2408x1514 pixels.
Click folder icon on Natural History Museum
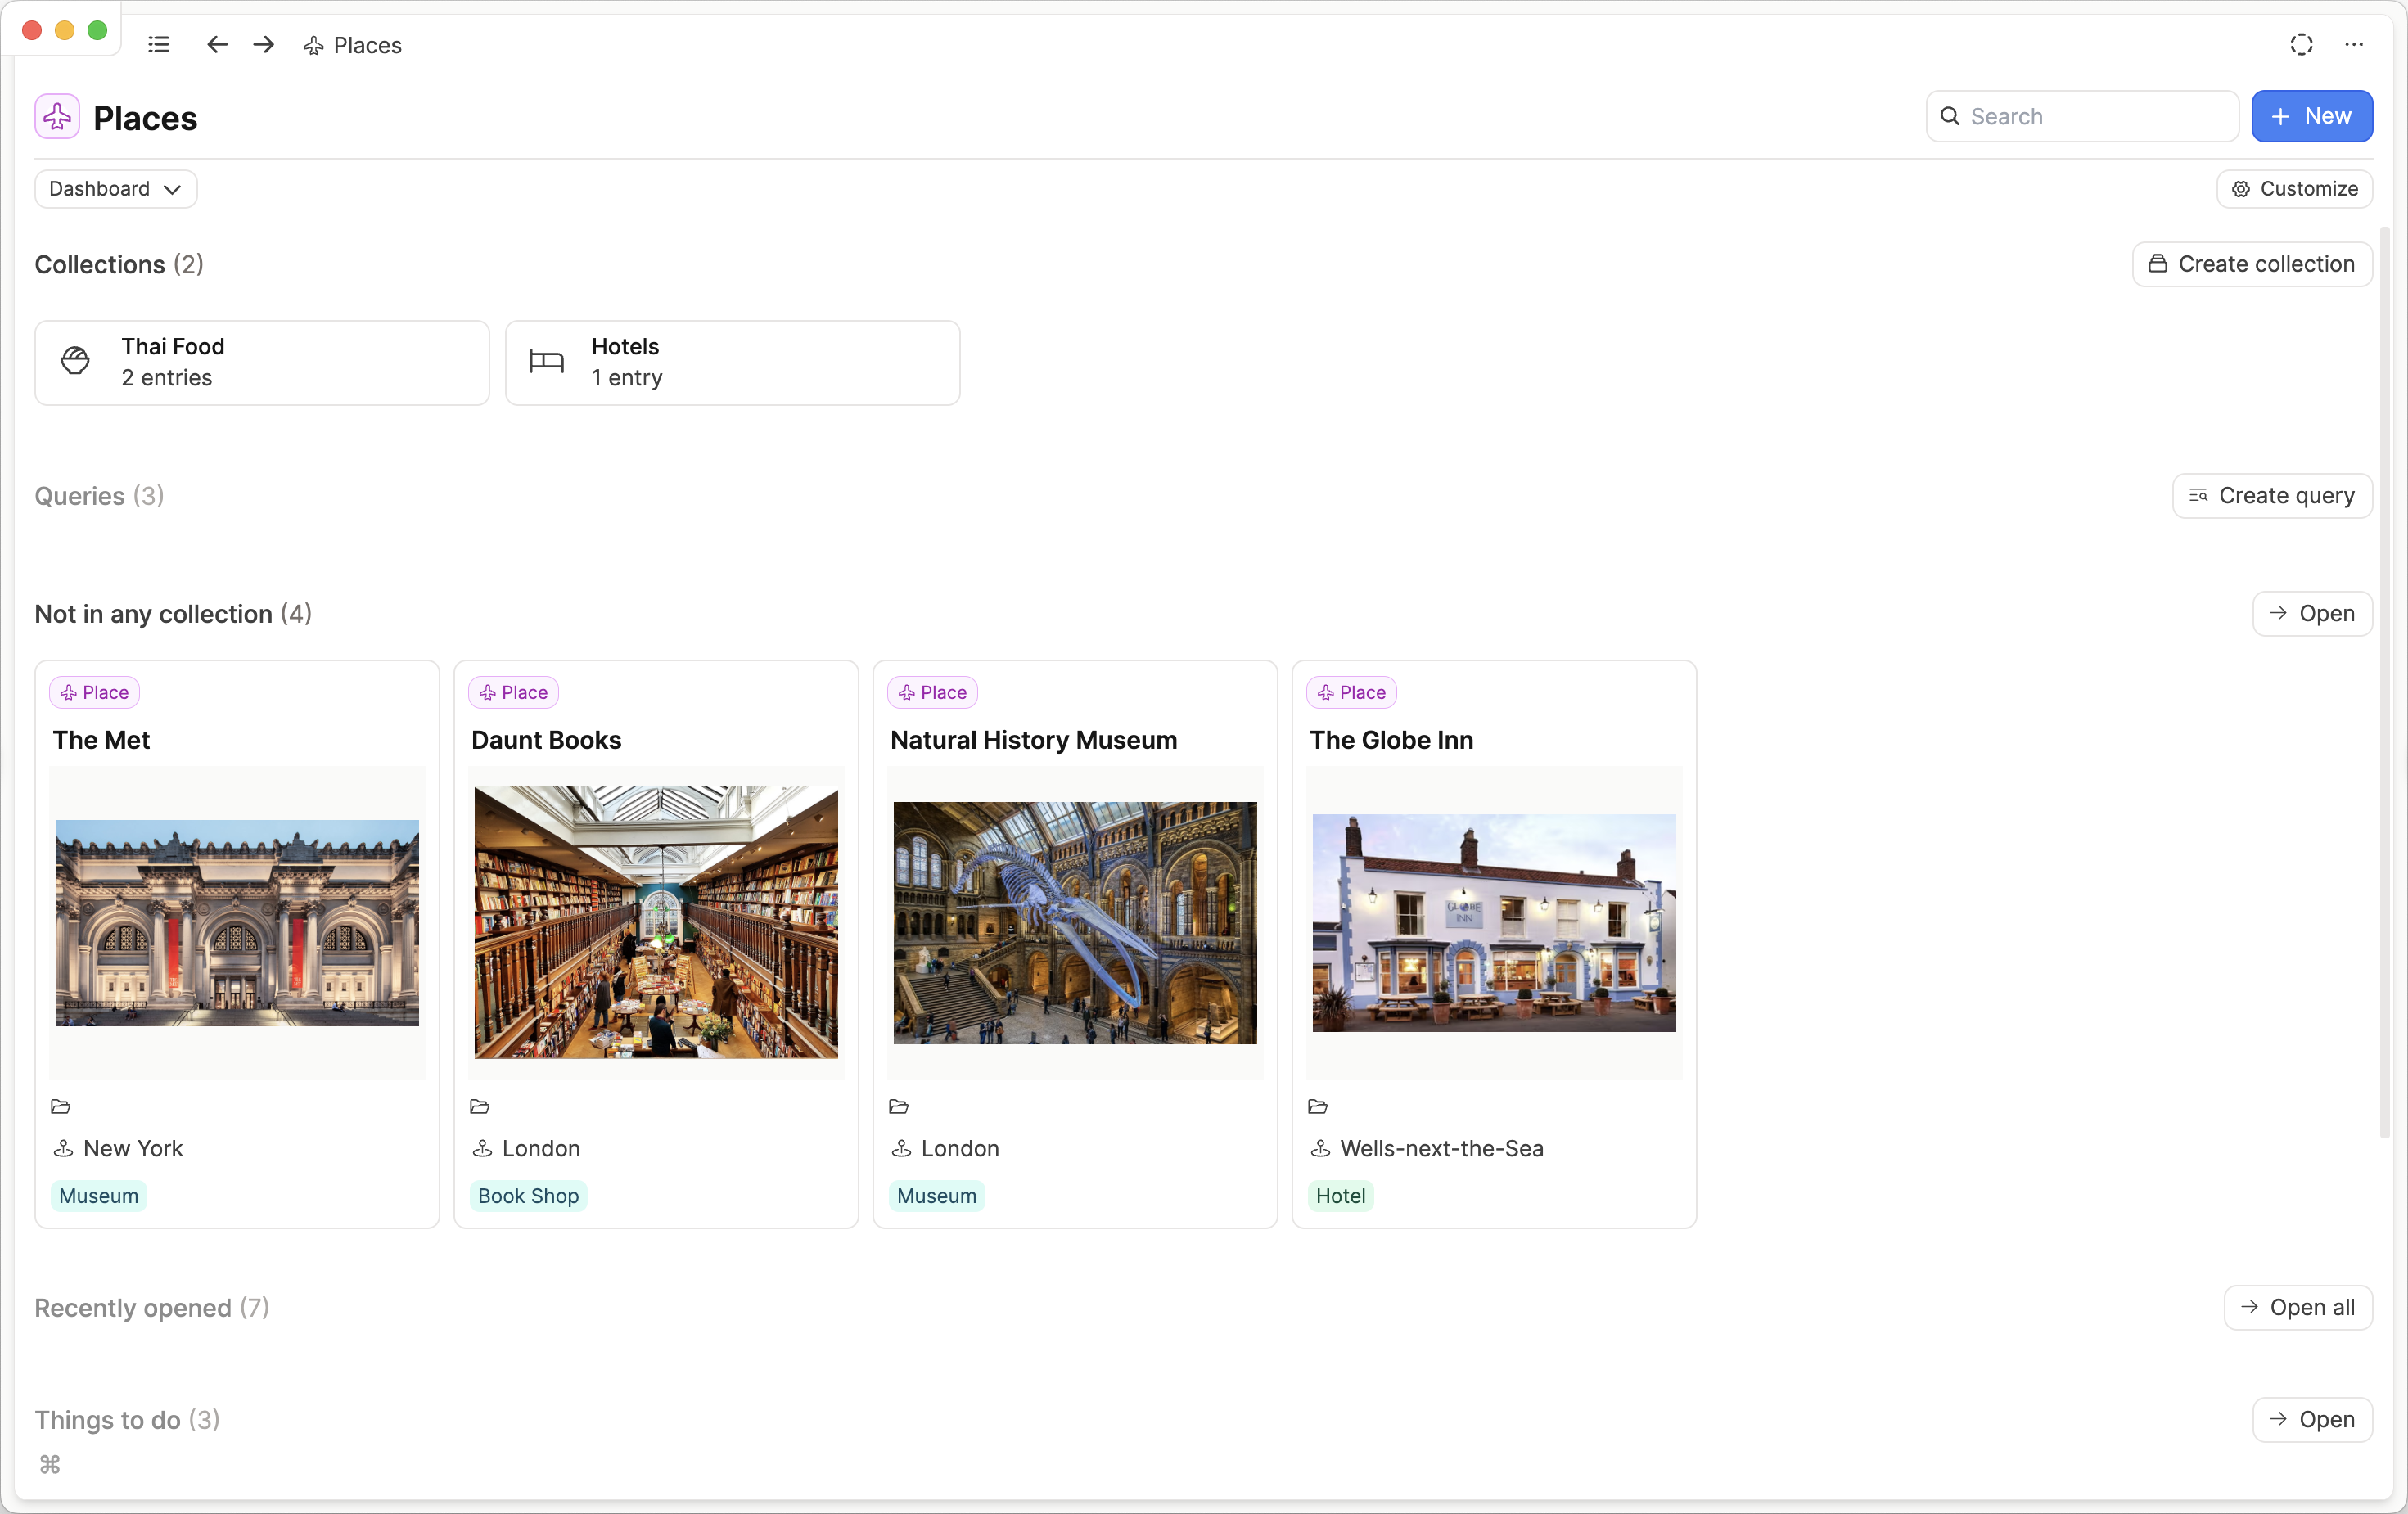898,1106
